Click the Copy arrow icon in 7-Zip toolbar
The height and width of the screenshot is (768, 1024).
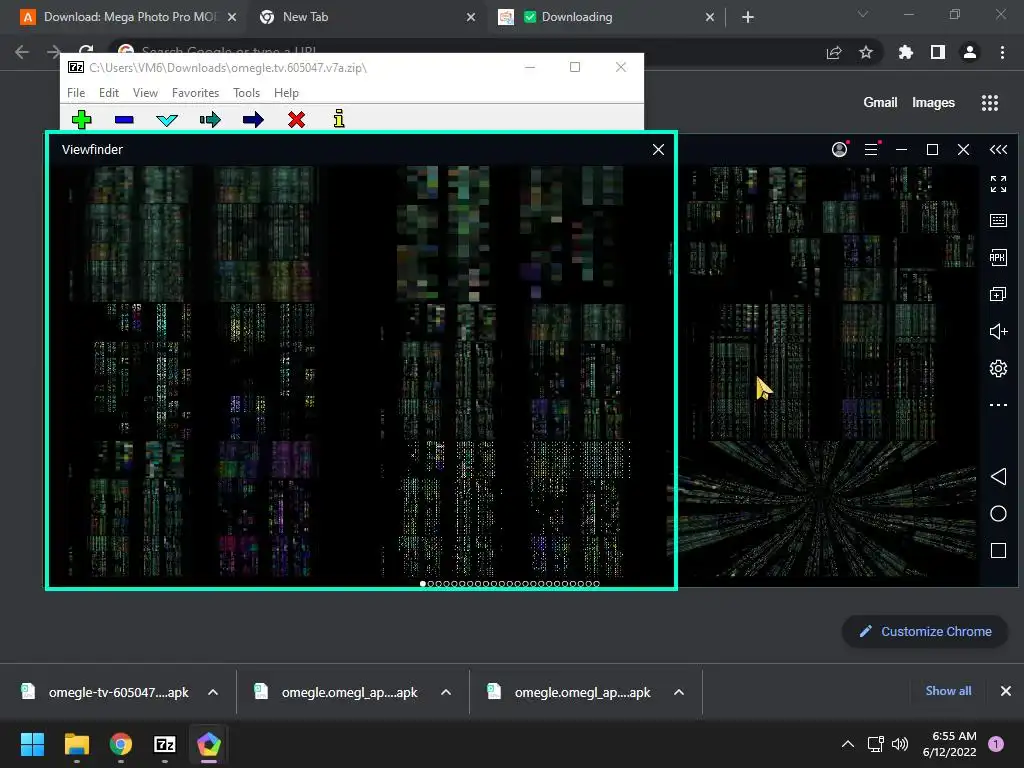(x=210, y=120)
